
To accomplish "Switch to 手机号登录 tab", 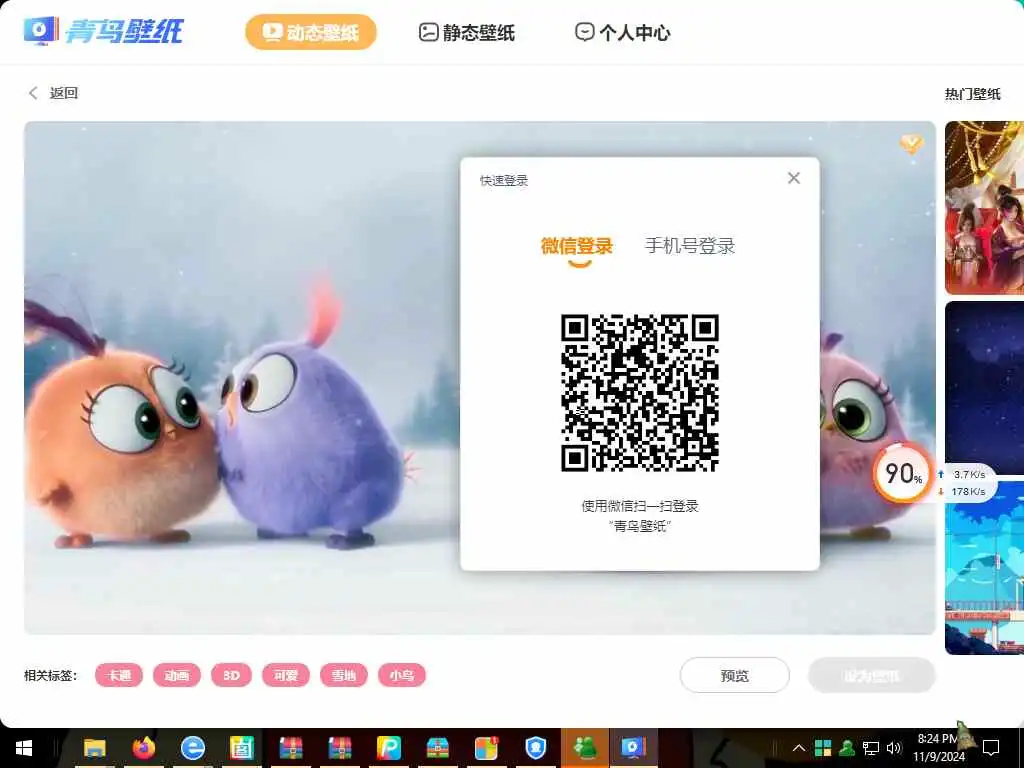I will [x=690, y=246].
